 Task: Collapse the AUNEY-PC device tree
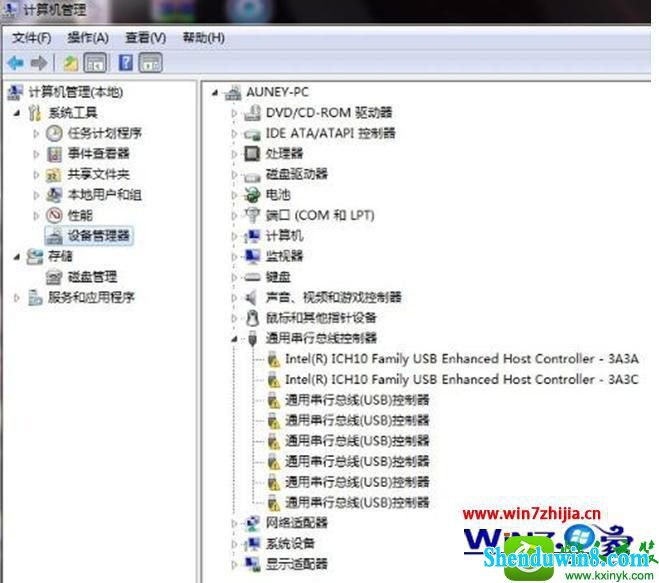(x=215, y=92)
